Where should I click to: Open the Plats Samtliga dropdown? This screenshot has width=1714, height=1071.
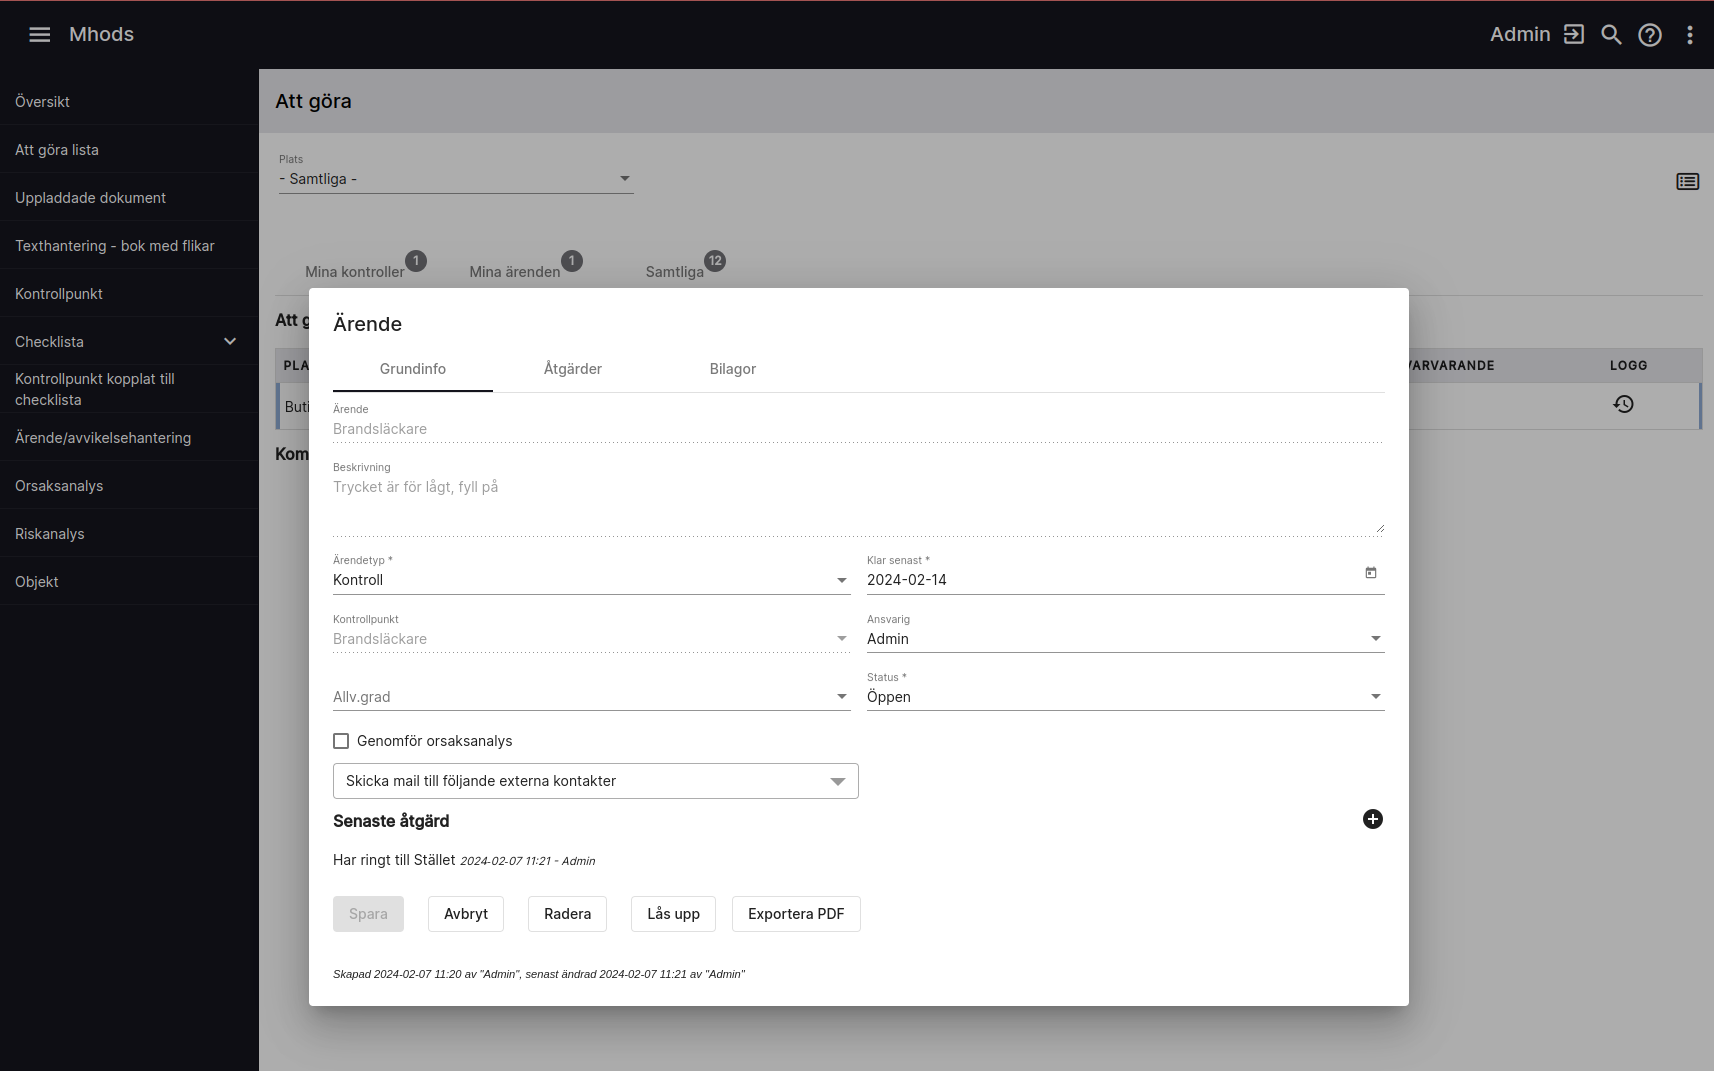tap(456, 179)
